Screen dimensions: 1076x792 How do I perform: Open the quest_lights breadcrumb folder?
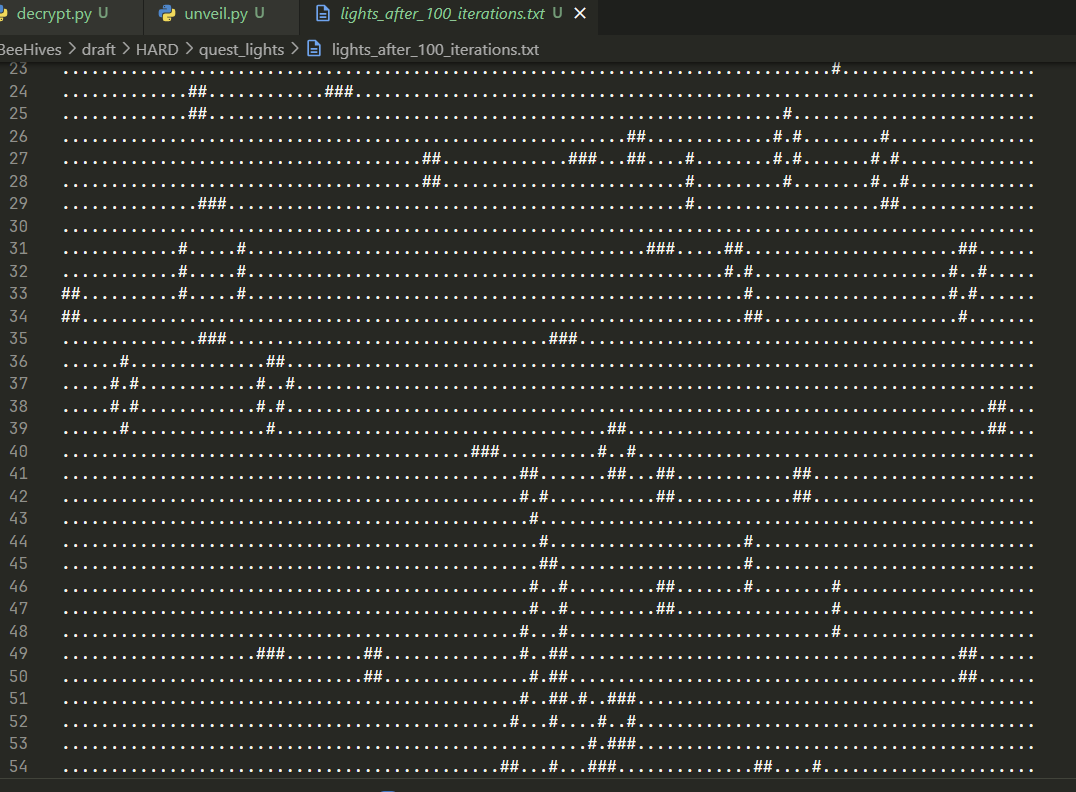tap(241, 49)
